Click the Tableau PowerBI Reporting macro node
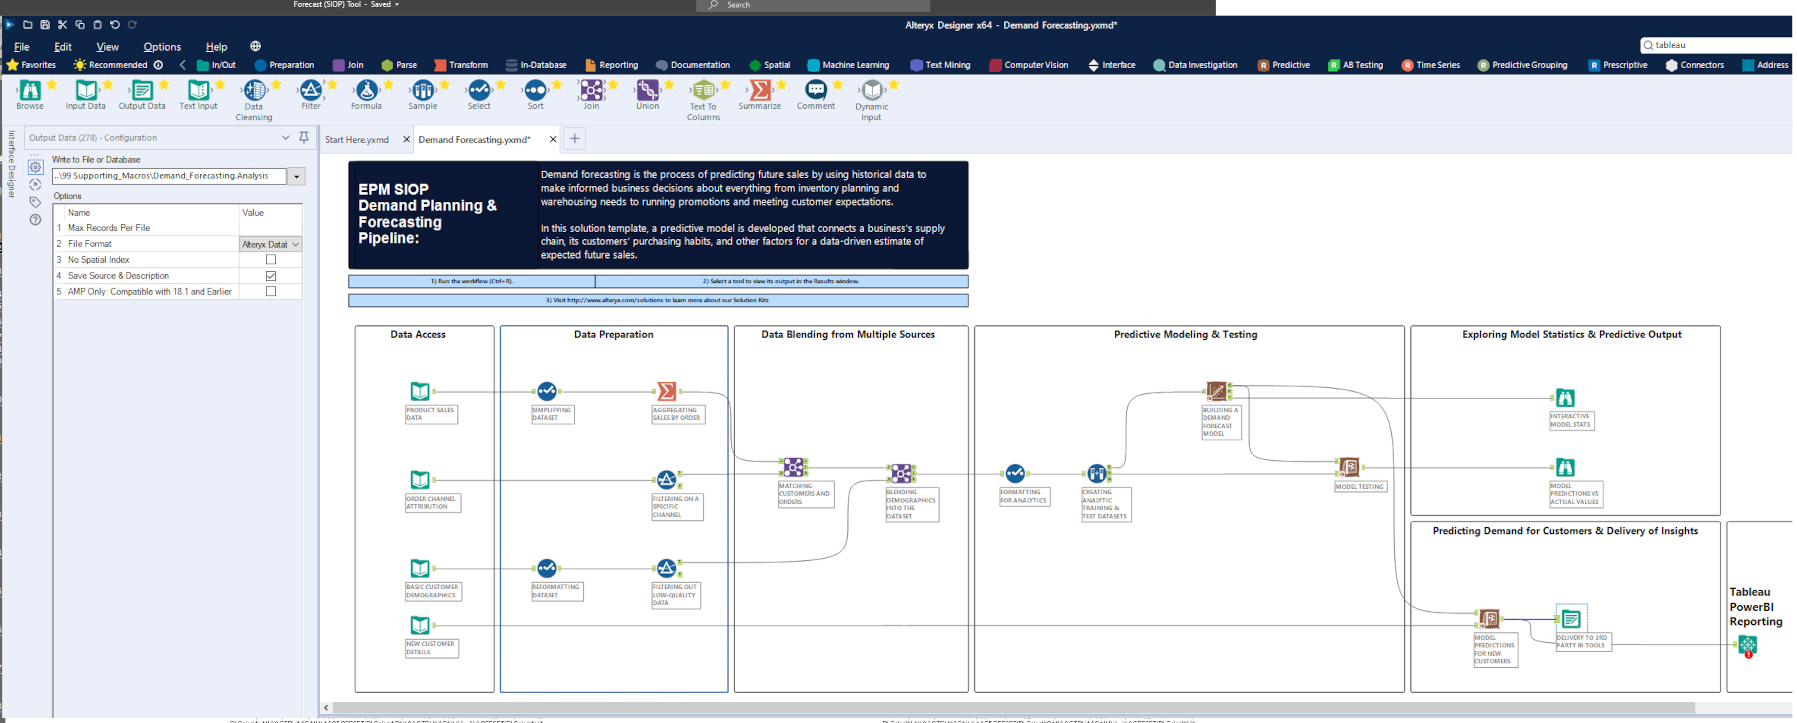1797x723 pixels. tap(1747, 645)
